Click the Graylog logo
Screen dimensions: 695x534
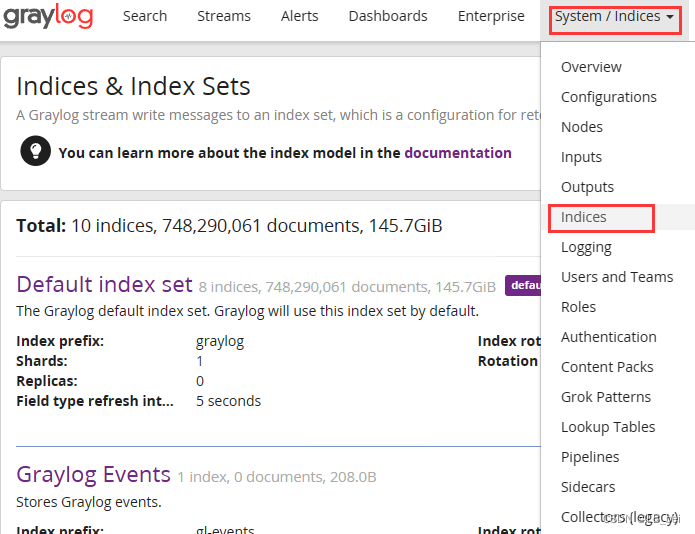pyautogui.click(x=50, y=17)
